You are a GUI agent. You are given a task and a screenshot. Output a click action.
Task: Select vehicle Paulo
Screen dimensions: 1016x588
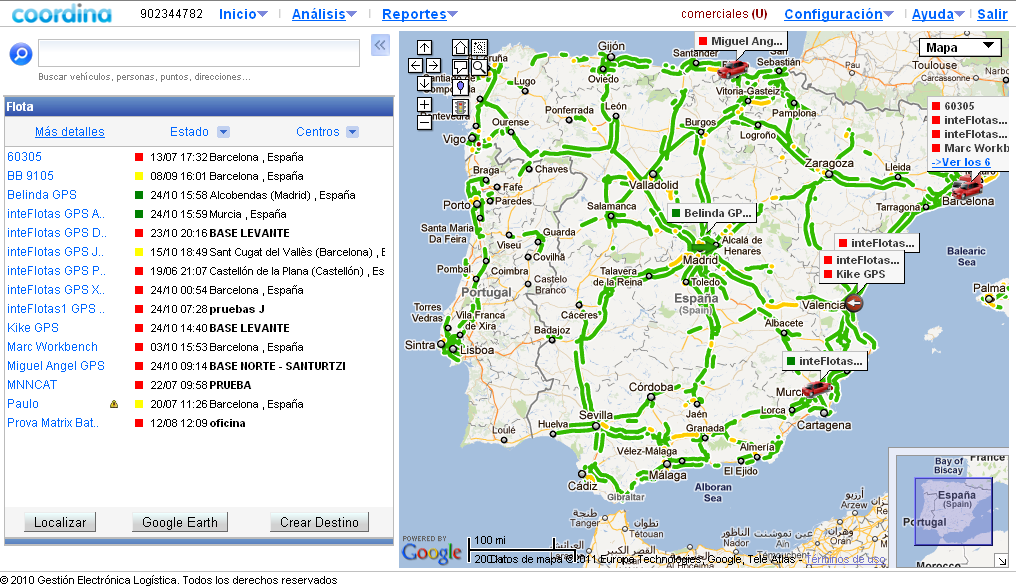pyautogui.click(x=23, y=403)
